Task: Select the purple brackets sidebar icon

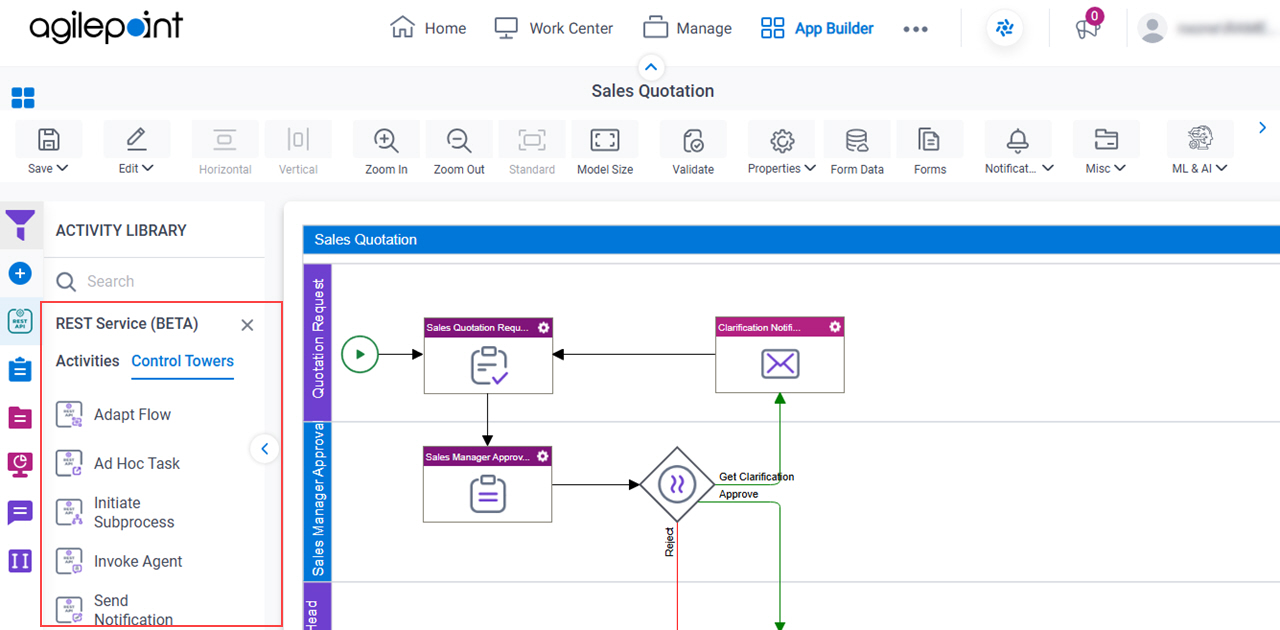Action: tap(20, 561)
